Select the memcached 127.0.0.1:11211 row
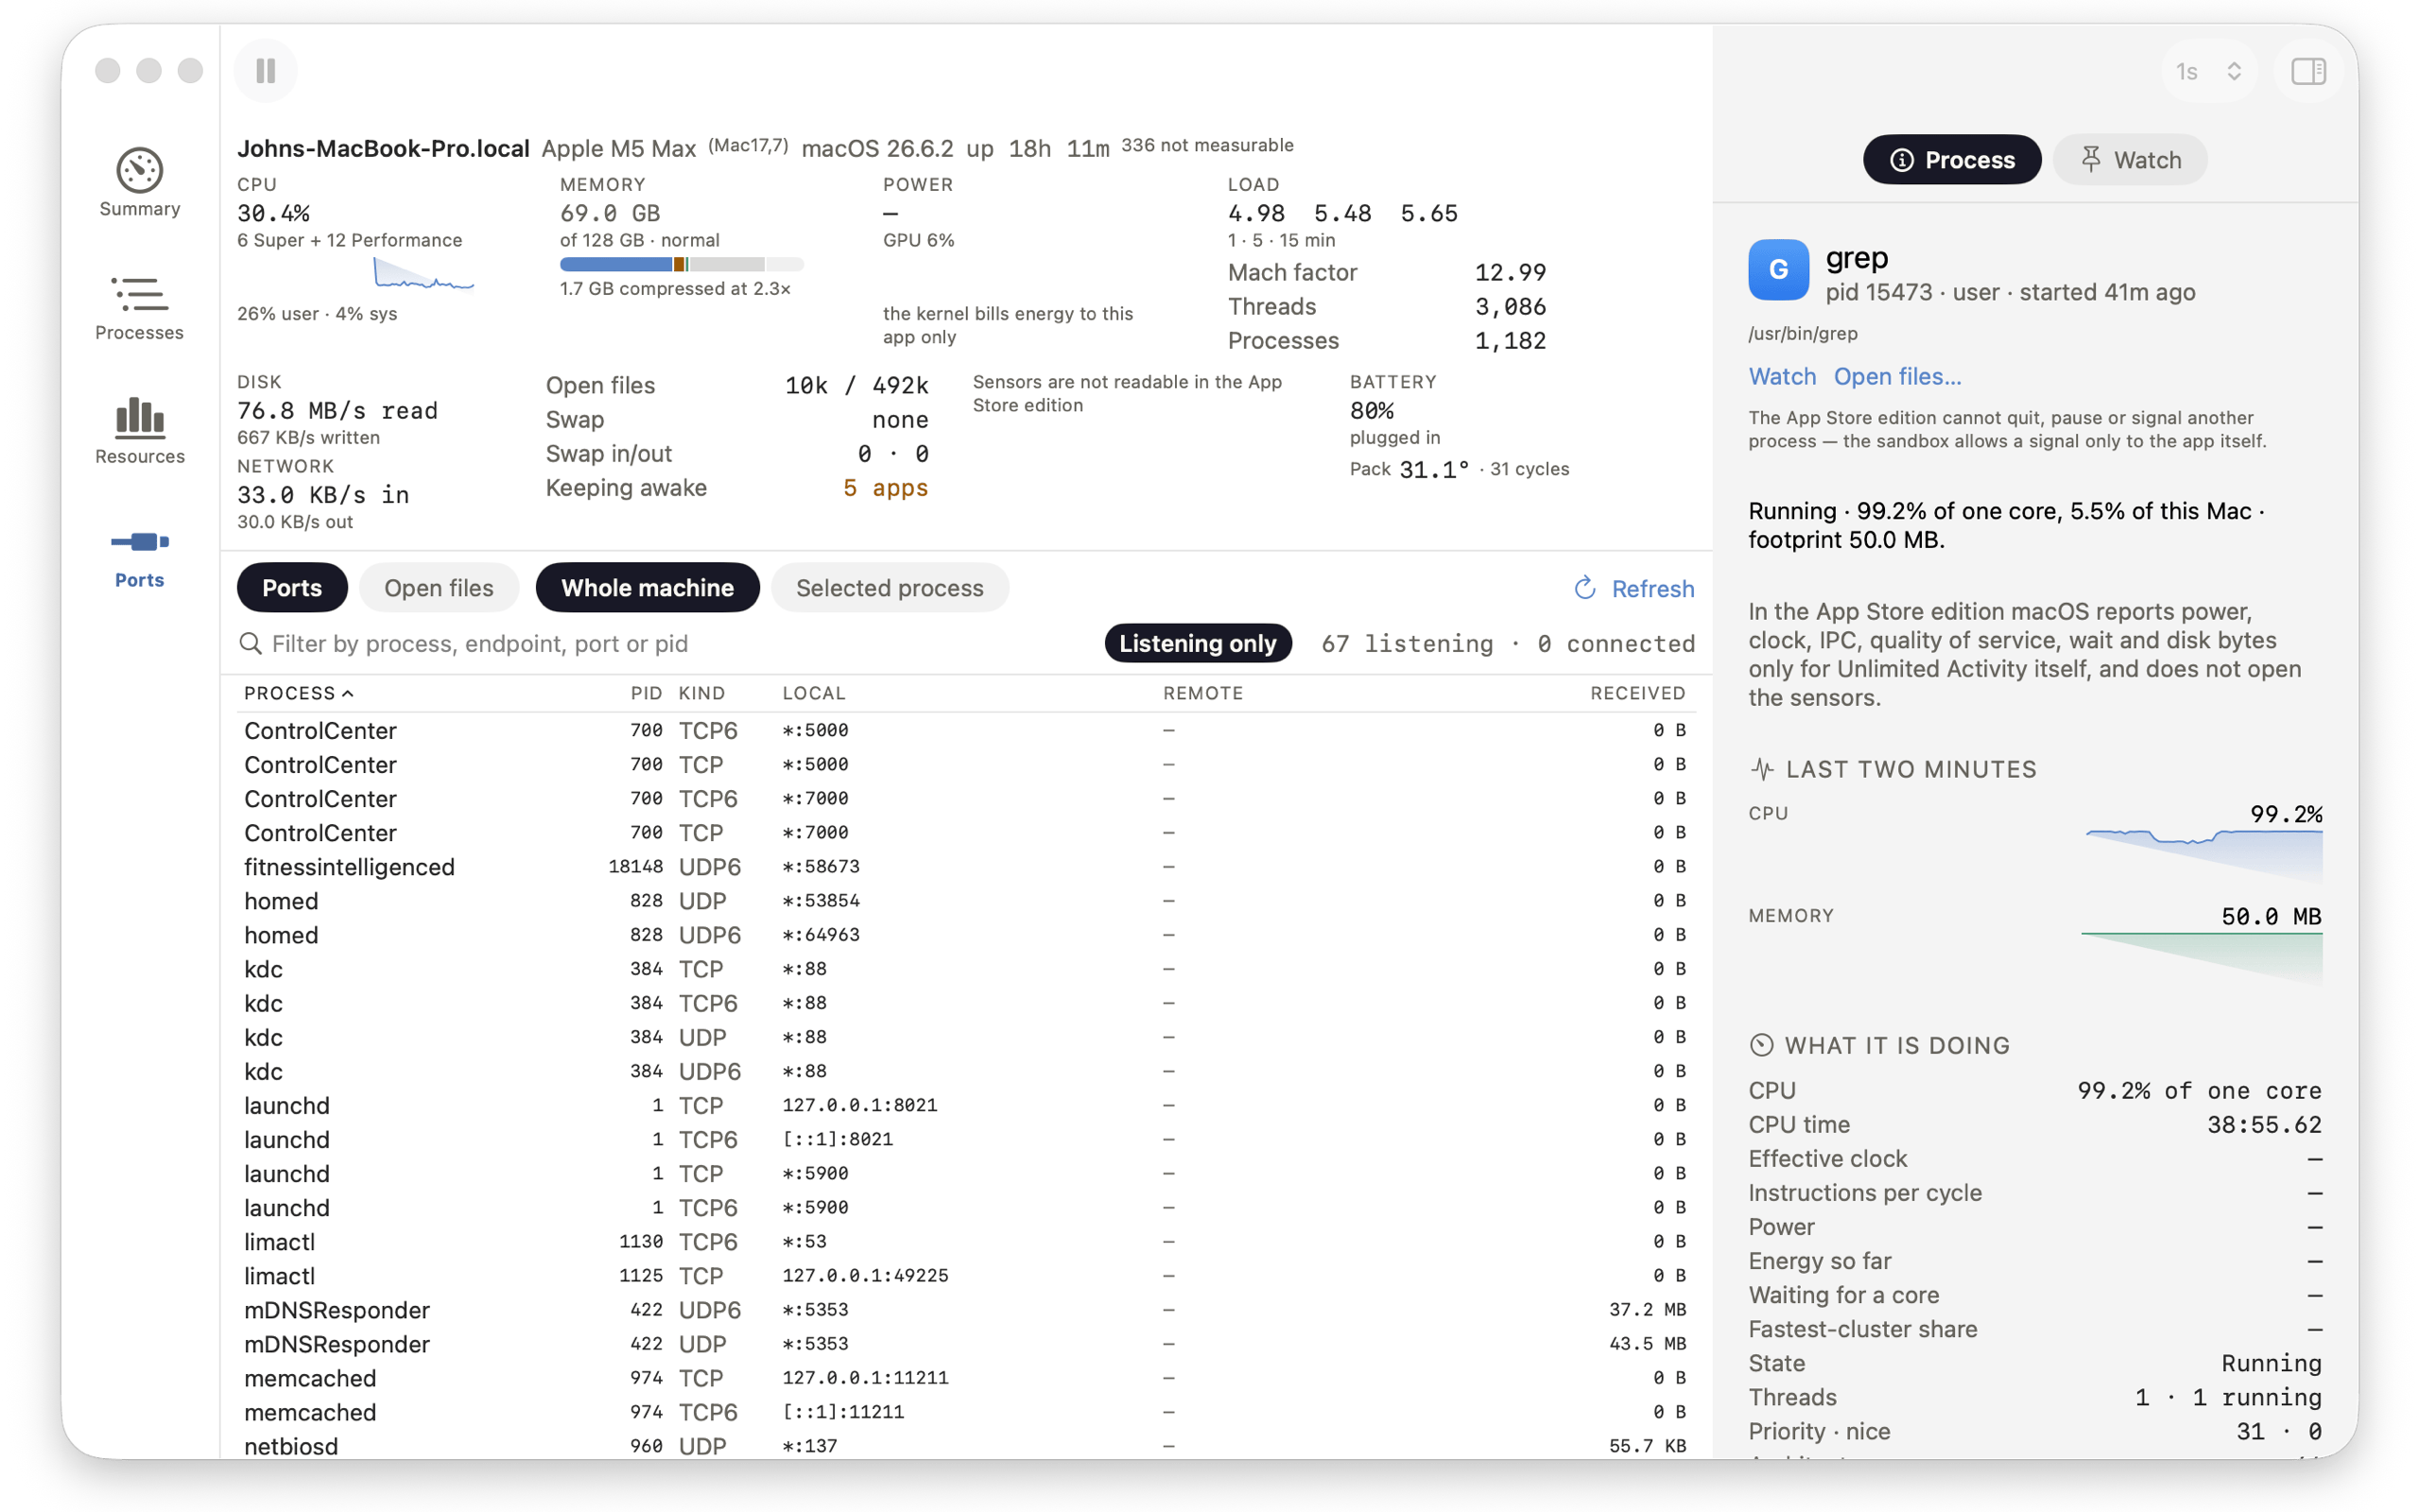Image resolution: width=2420 pixels, height=1512 pixels. (x=966, y=1378)
